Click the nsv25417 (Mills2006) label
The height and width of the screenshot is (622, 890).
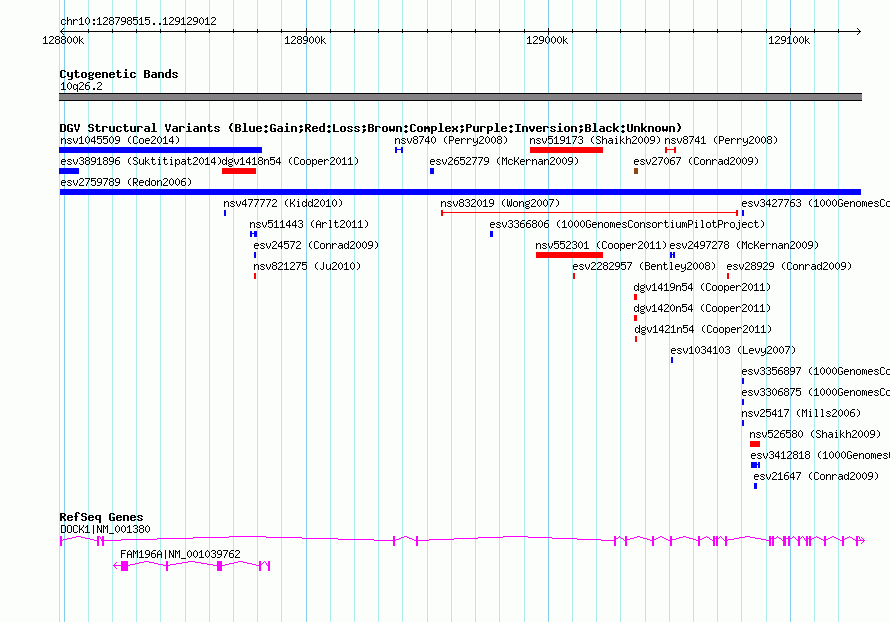(801, 413)
